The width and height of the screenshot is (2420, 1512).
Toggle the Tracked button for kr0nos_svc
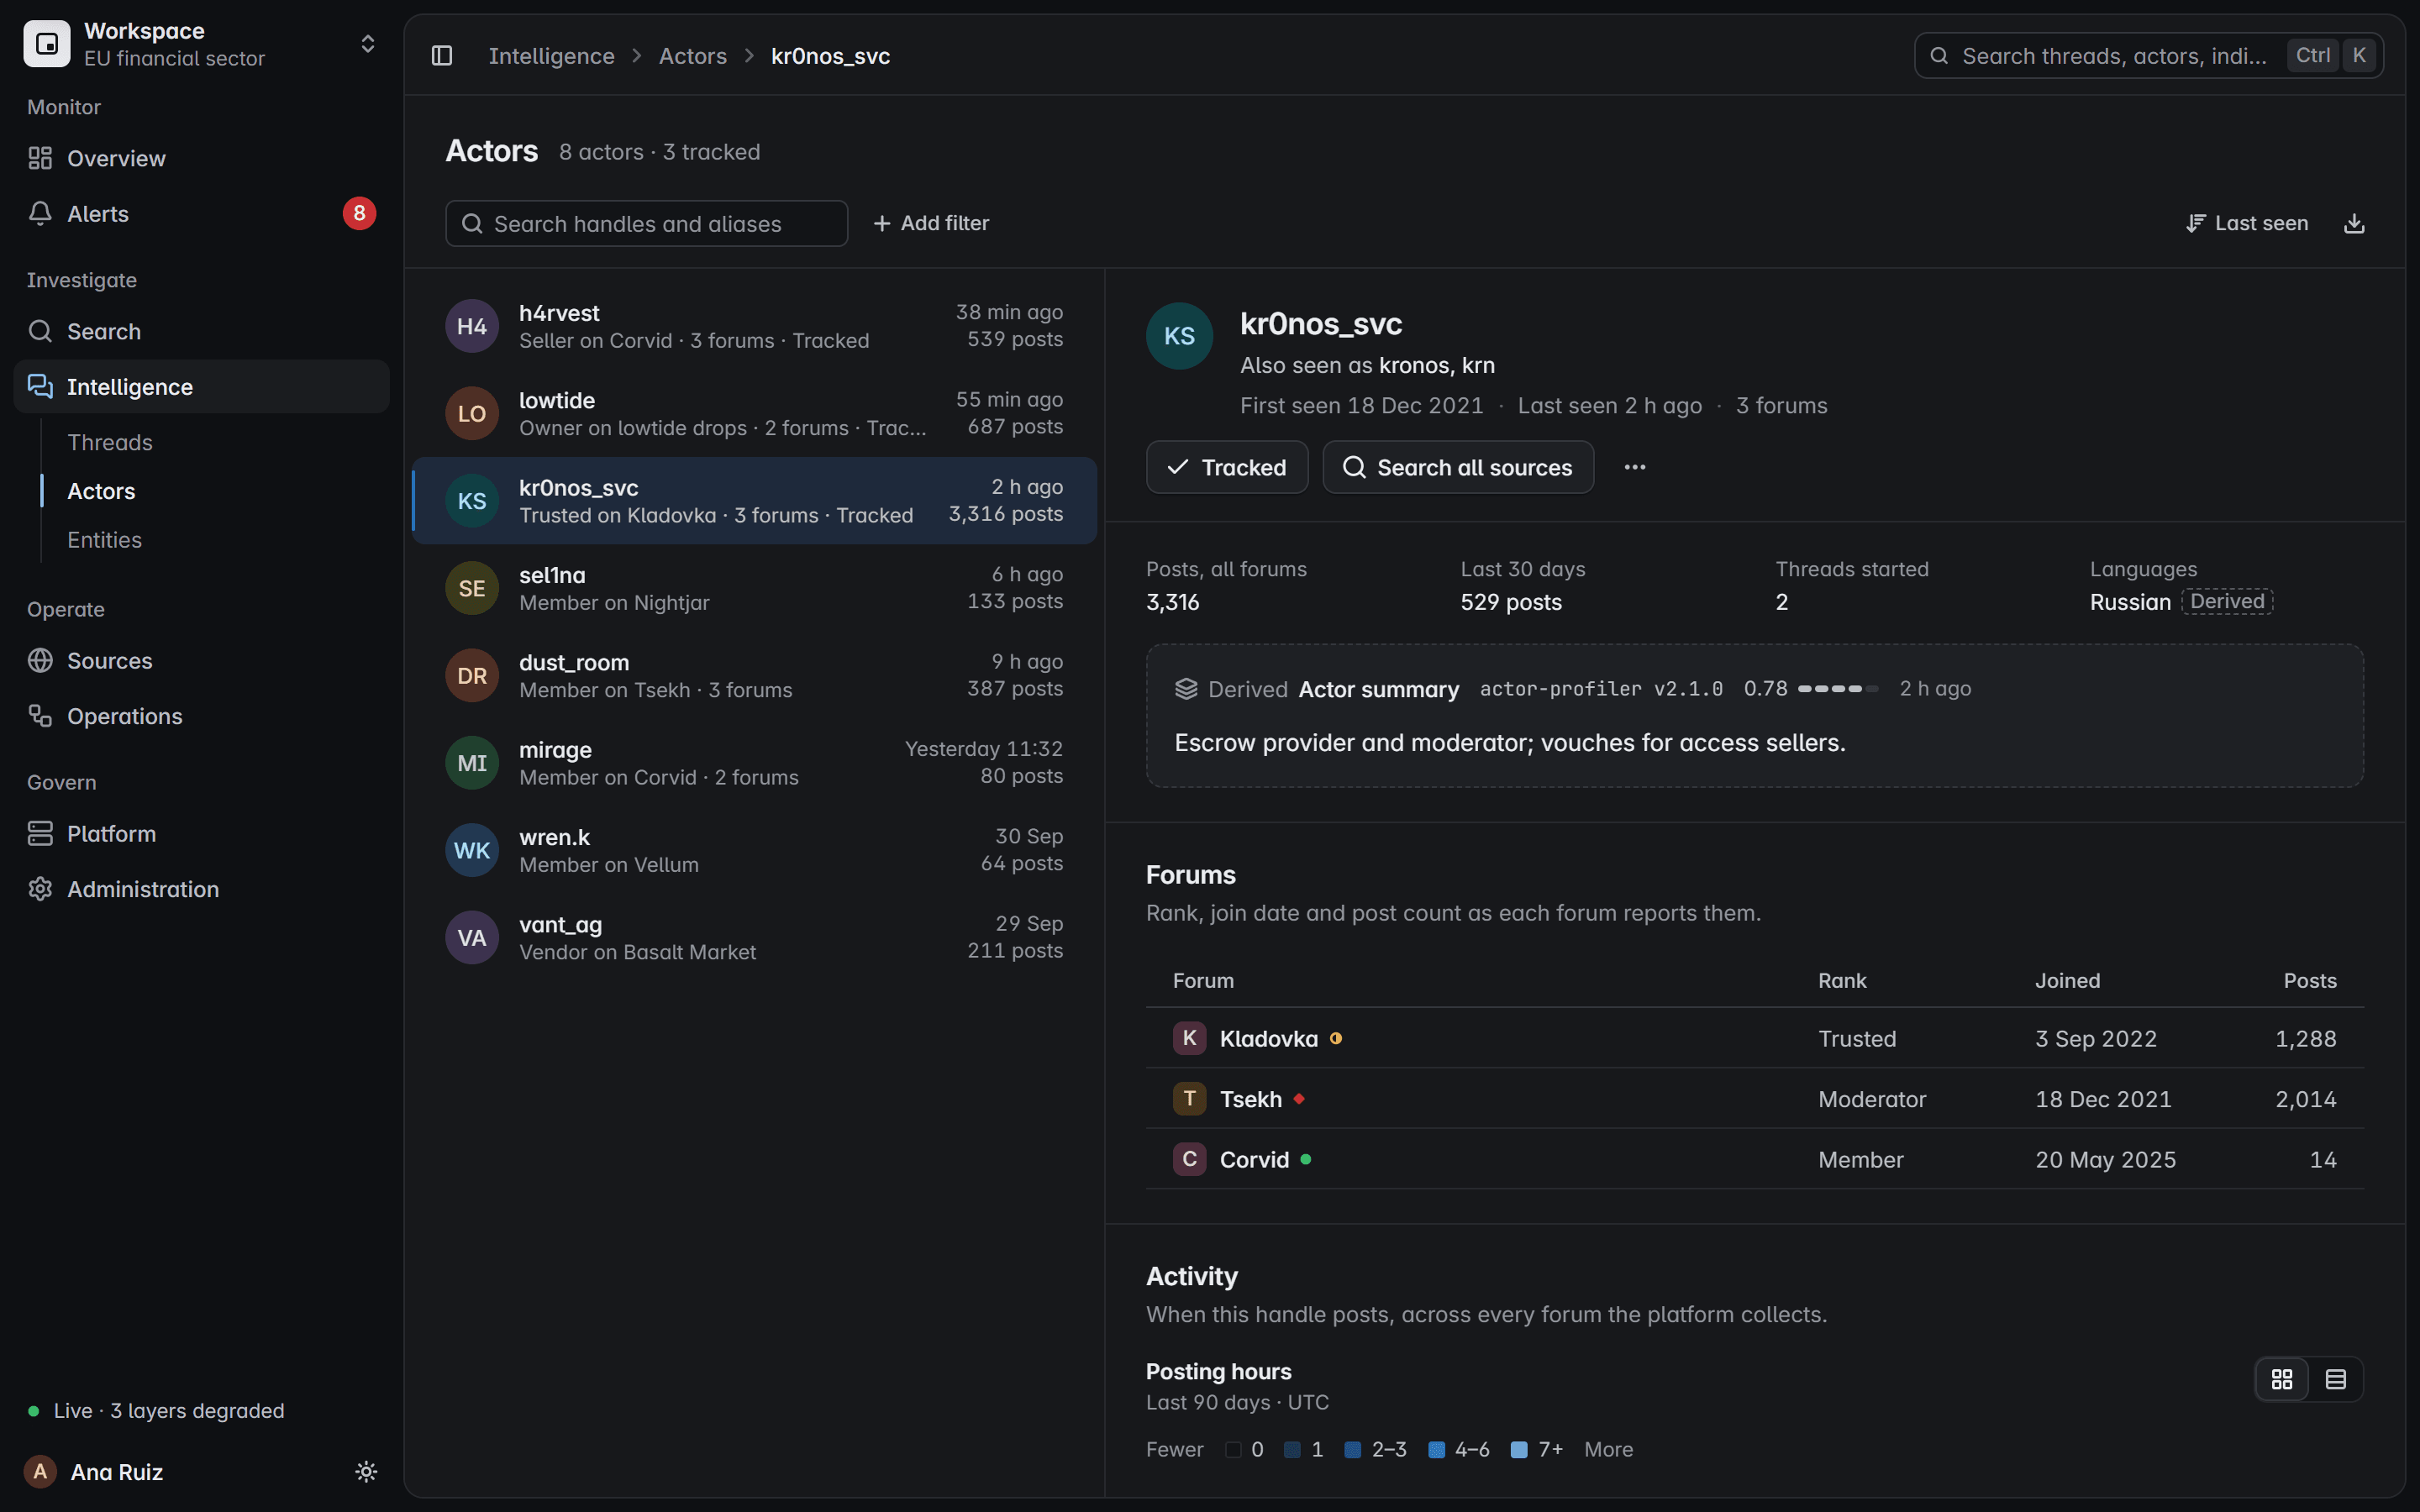pyautogui.click(x=1227, y=467)
